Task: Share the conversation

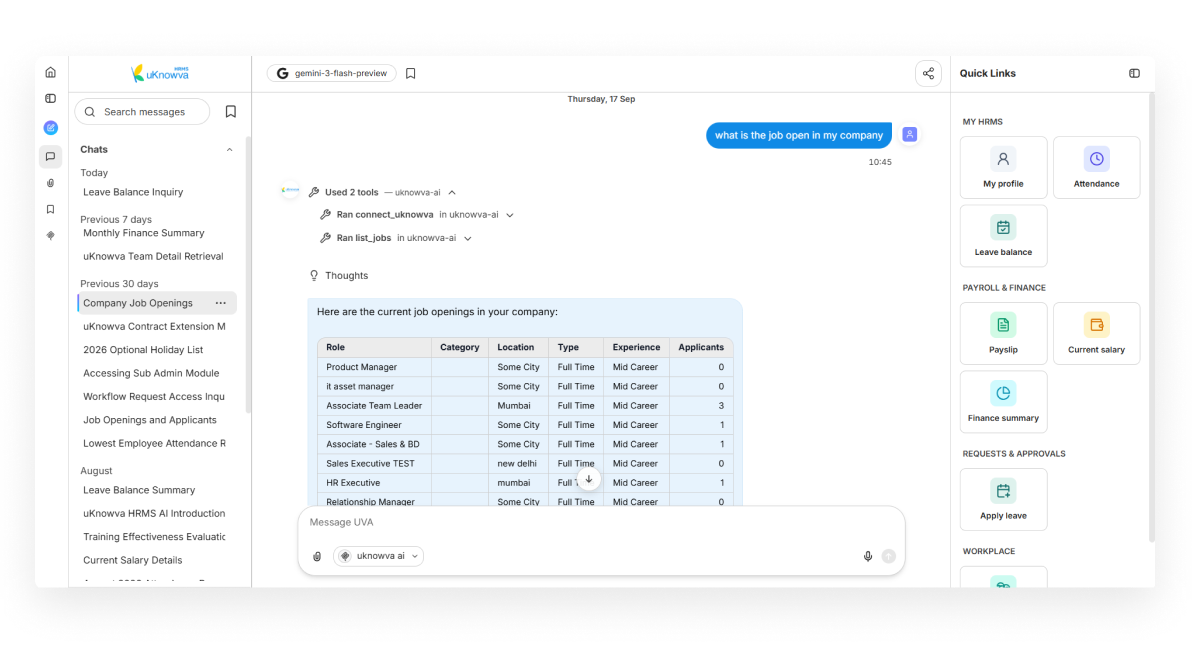Action: 928,74
